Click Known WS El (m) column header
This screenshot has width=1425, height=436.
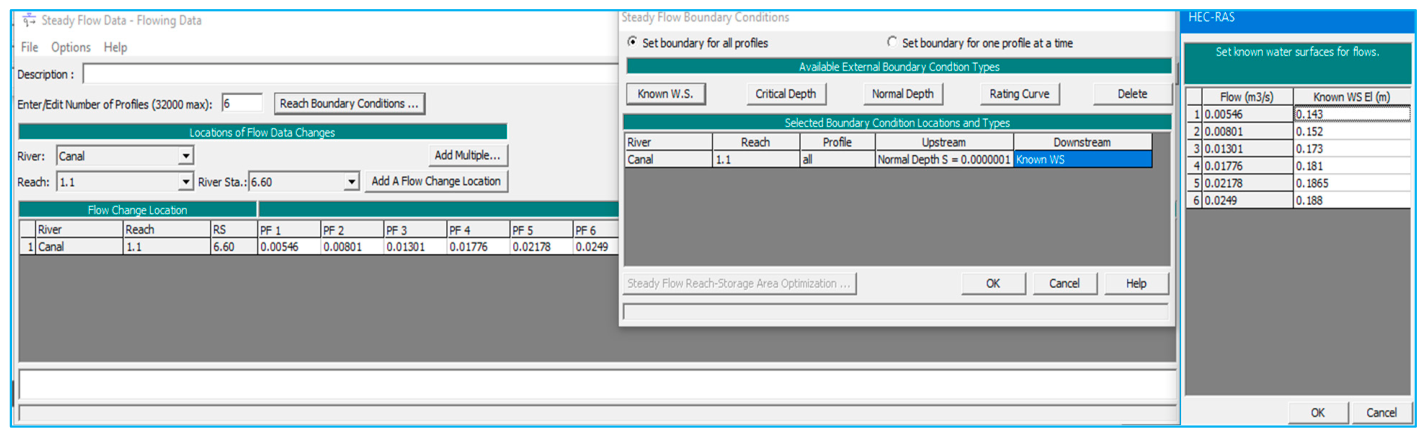point(1352,96)
